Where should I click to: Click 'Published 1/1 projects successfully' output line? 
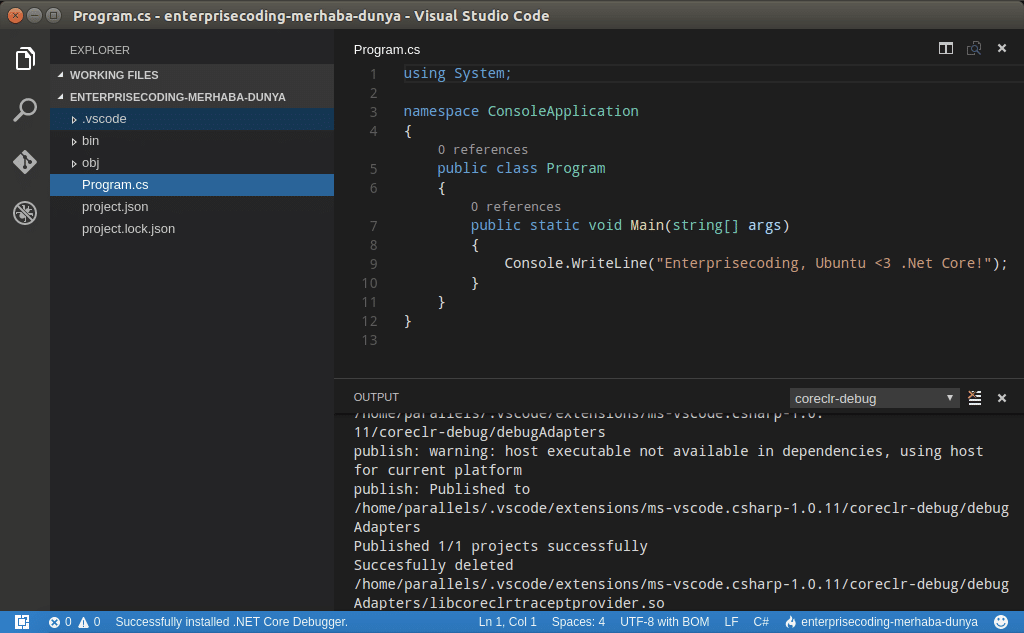click(x=500, y=546)
